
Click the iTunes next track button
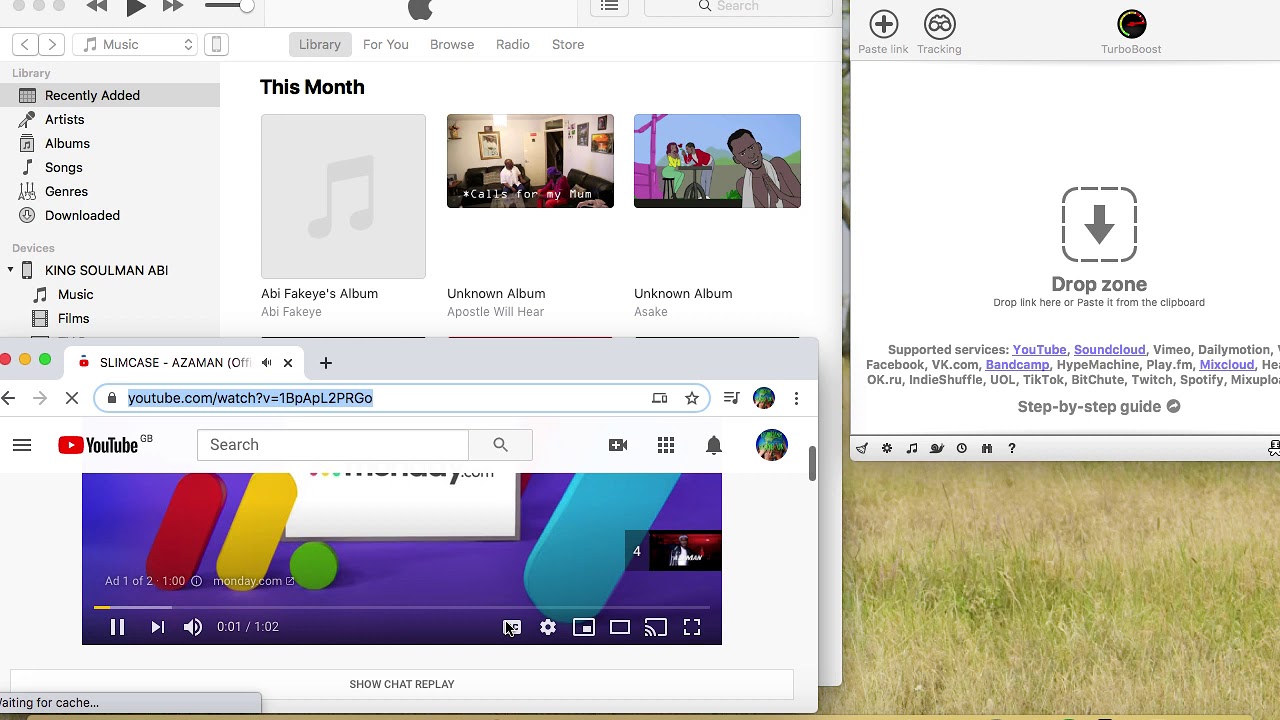(173, 6)
